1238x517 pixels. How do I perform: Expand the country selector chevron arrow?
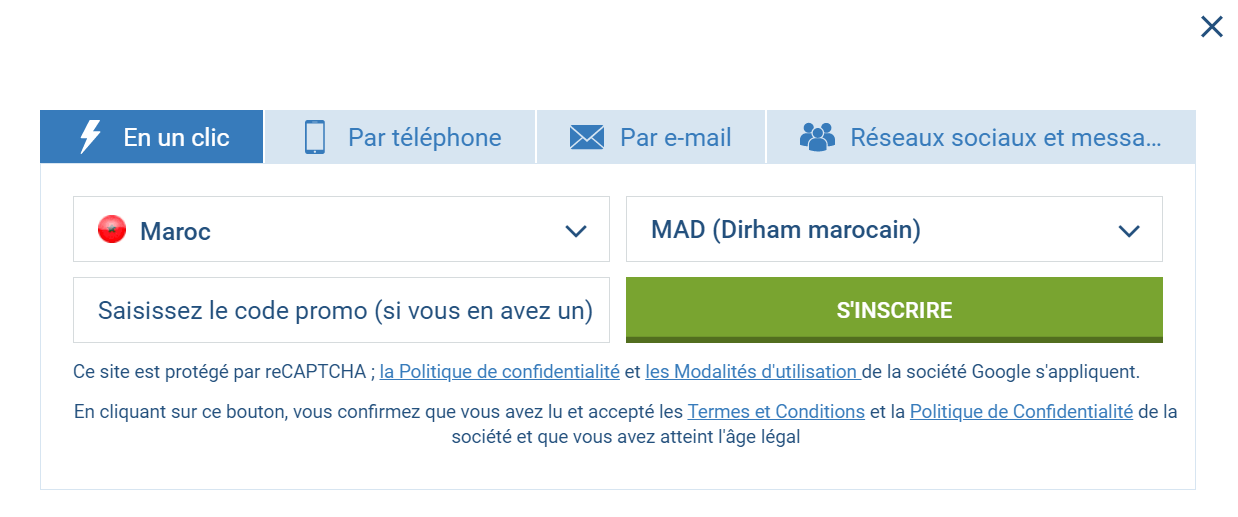(x=575, y=231)
